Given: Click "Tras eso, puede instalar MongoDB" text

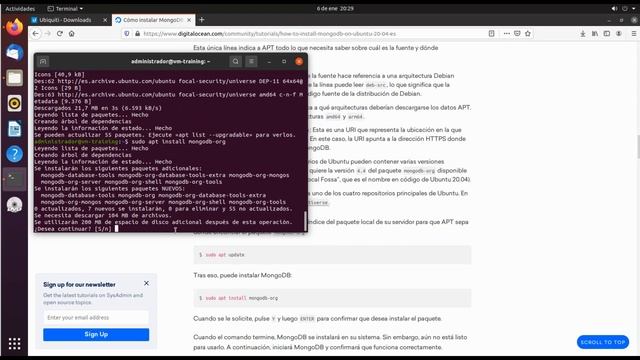Looking at the screenshot, I should [242, 275].
